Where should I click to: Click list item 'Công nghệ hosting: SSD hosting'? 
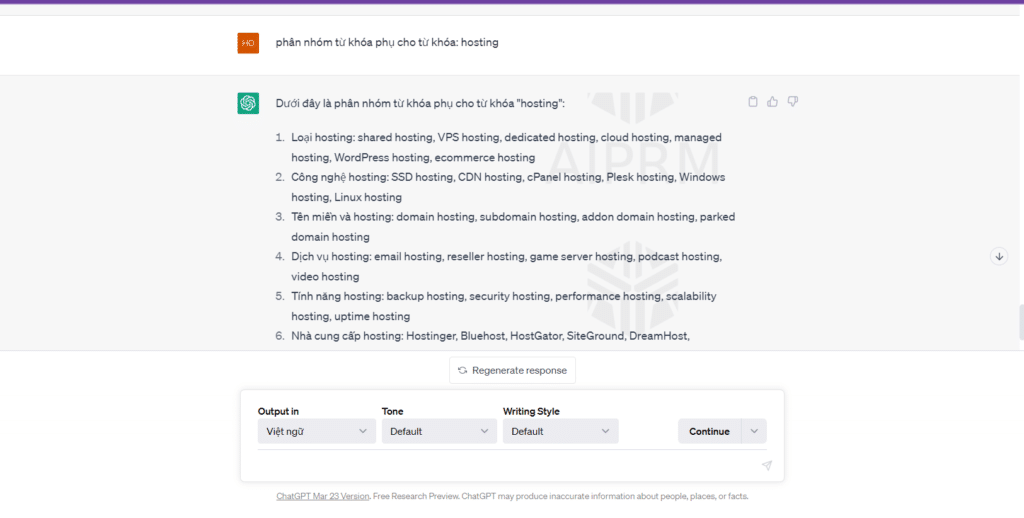coord(508,187)
